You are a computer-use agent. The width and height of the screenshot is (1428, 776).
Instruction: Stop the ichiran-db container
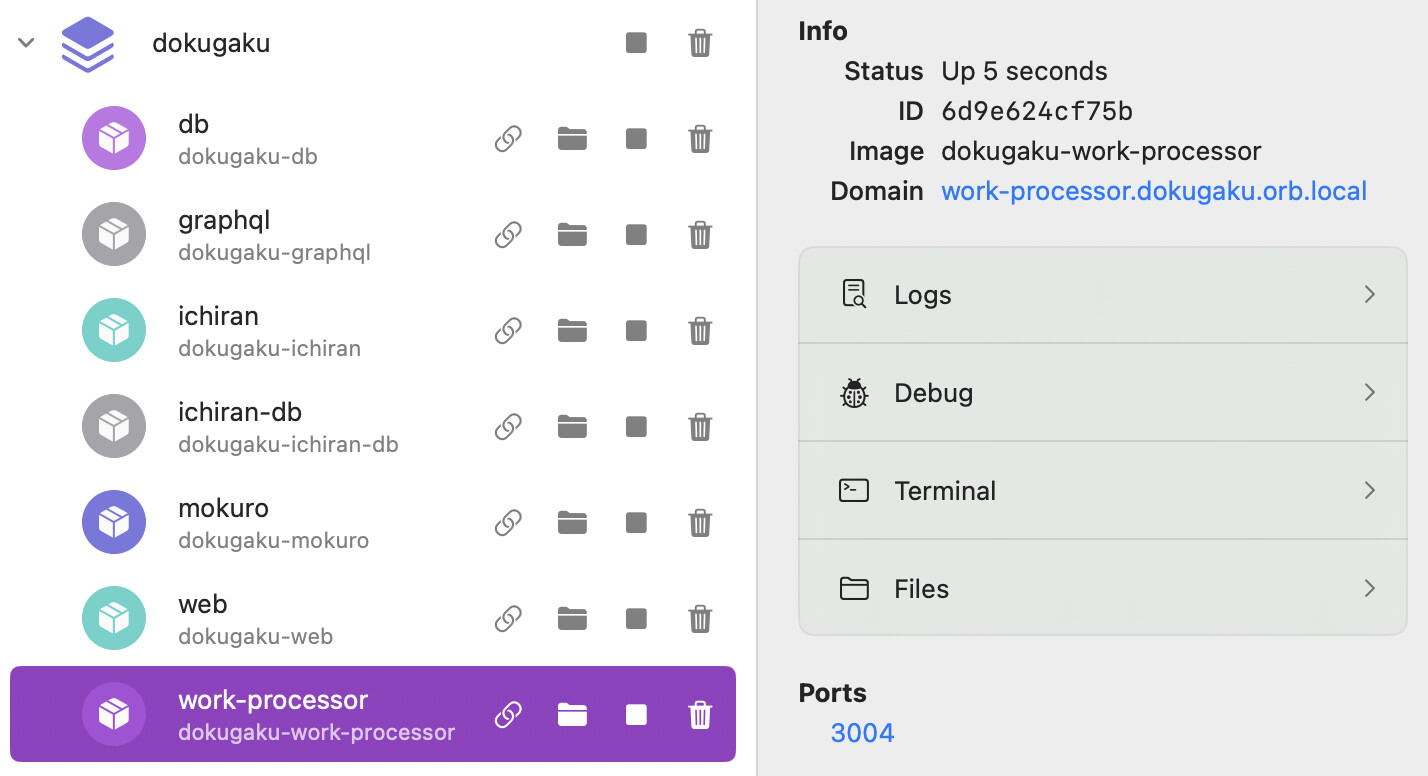tap(636, 427)
